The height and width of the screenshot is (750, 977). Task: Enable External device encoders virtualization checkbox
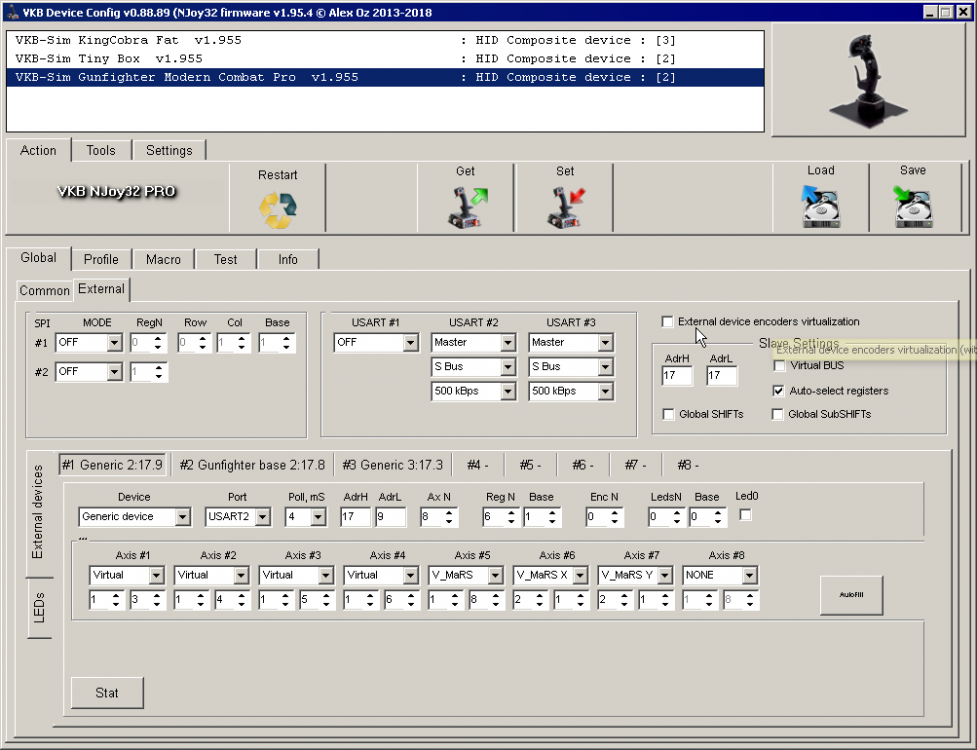668,322
